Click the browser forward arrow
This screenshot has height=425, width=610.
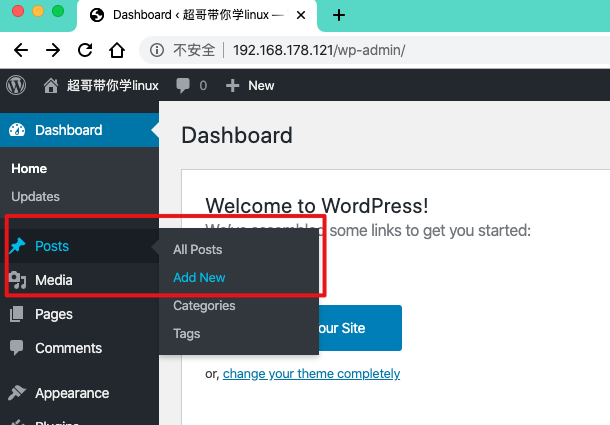(x=53, y=50)
